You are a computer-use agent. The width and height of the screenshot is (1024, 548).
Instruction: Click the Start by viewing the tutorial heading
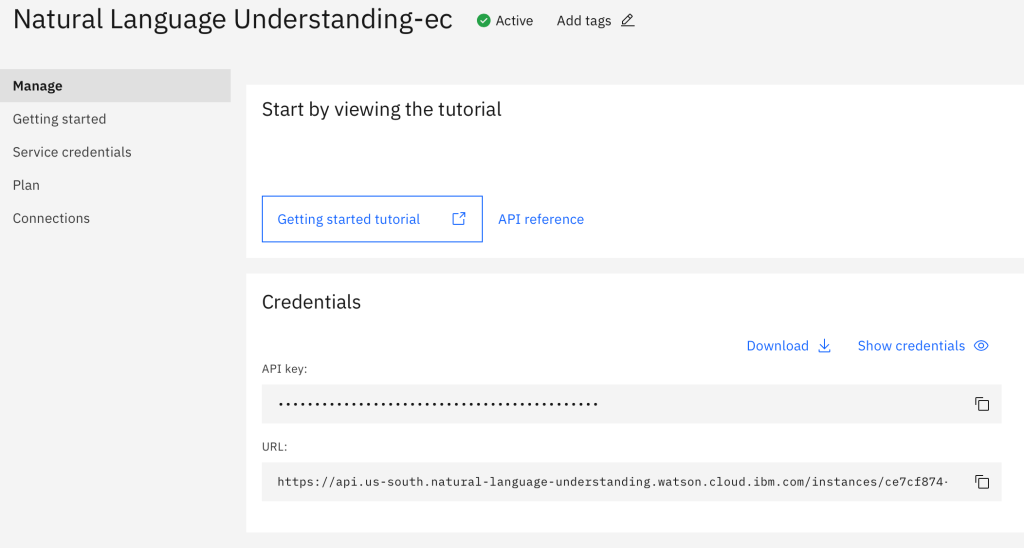tap(381, 109)
